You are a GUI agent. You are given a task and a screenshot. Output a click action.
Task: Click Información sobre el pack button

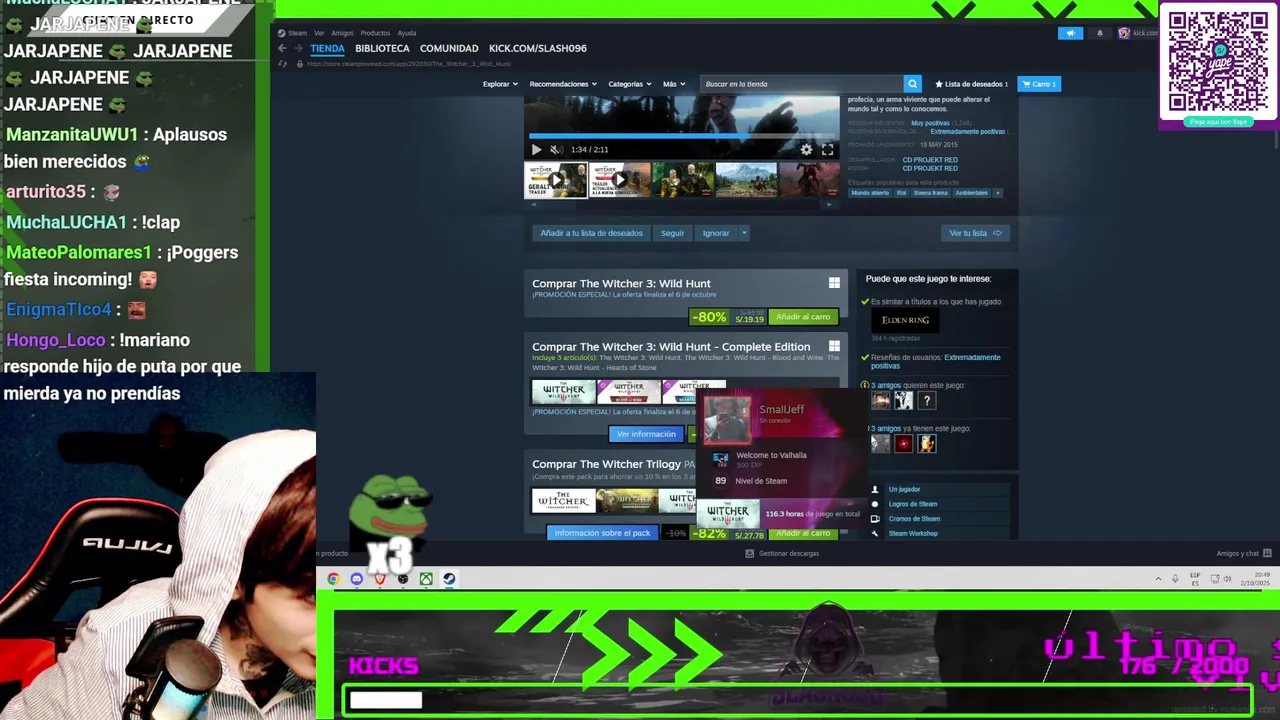point(602,533)
